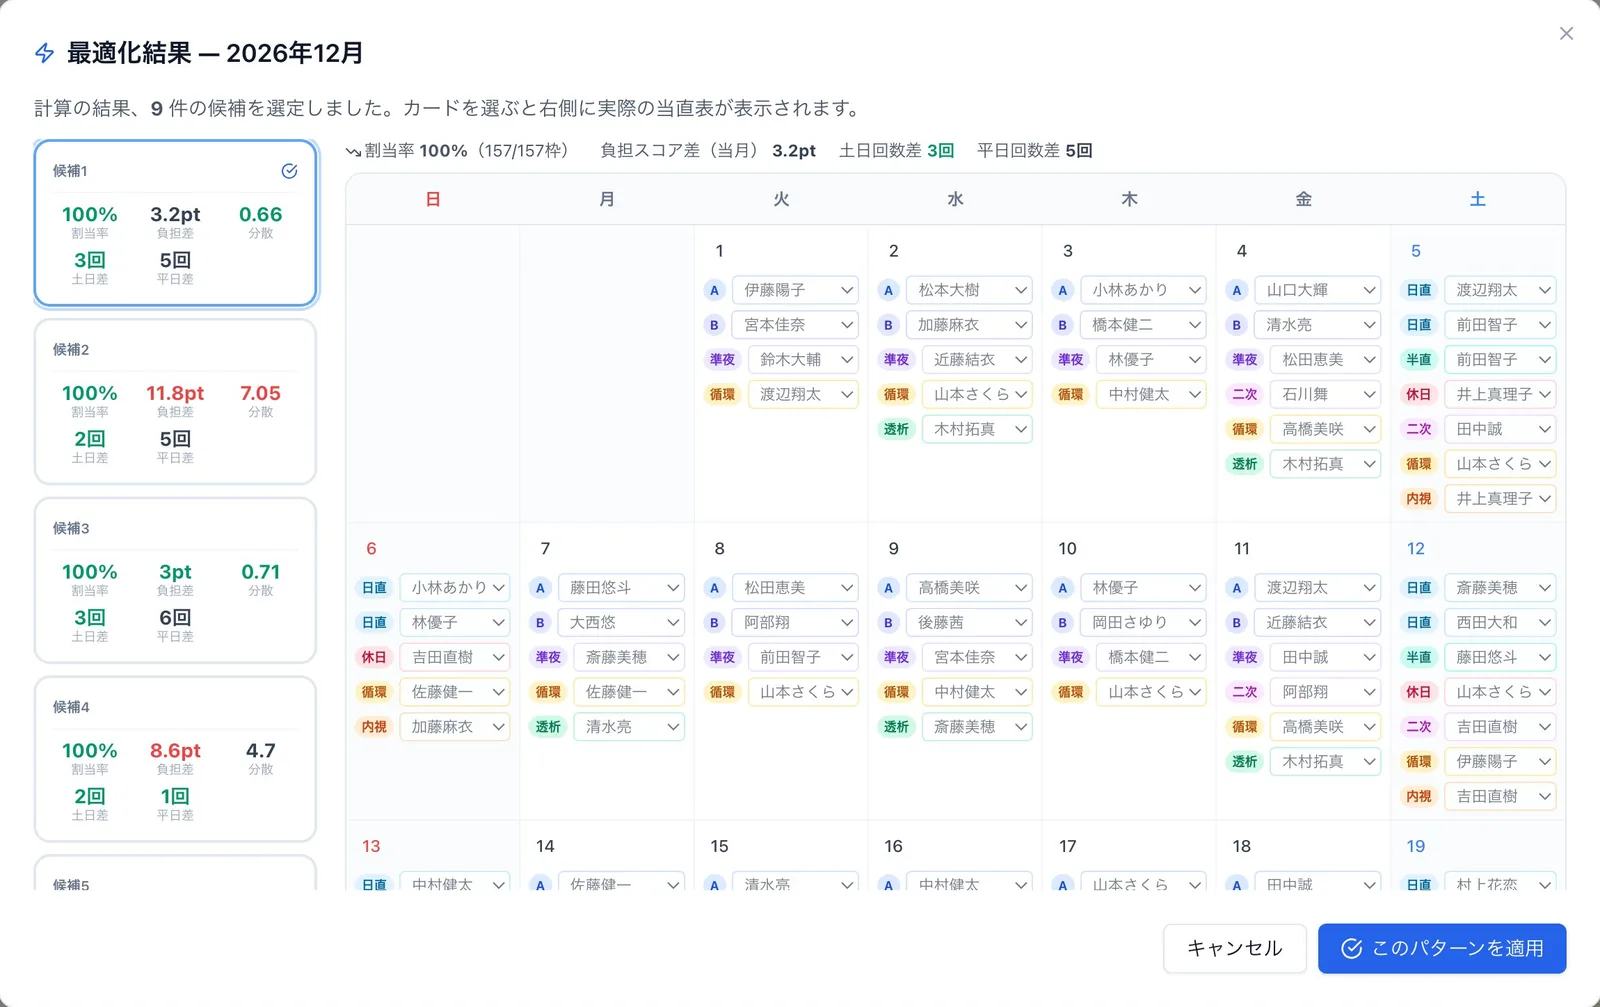Click the check-circle icon on the 候補1 card
The height and width of the screenshot is (1007, 1600).
click(x=289, y=171)
